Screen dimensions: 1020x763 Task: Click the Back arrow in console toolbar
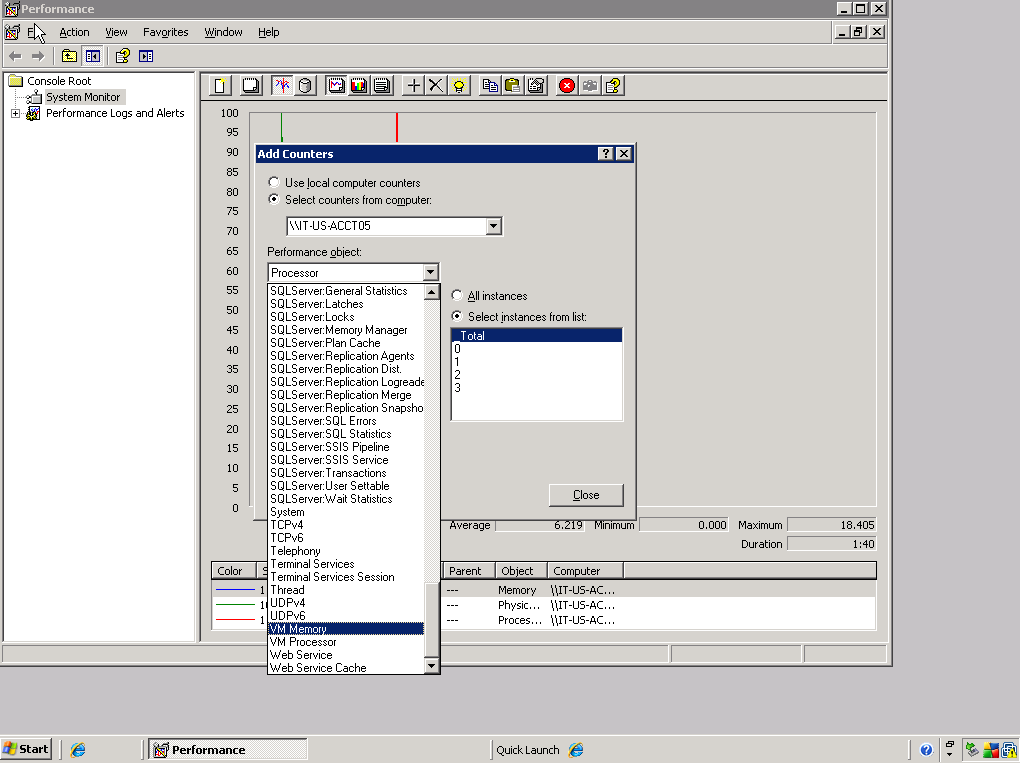[x=16, y=57]
